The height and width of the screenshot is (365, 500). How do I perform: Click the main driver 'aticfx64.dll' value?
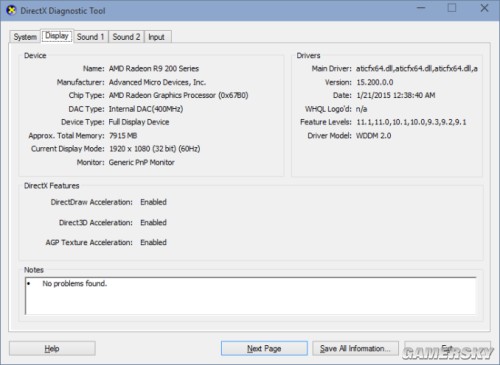point(417,69)
